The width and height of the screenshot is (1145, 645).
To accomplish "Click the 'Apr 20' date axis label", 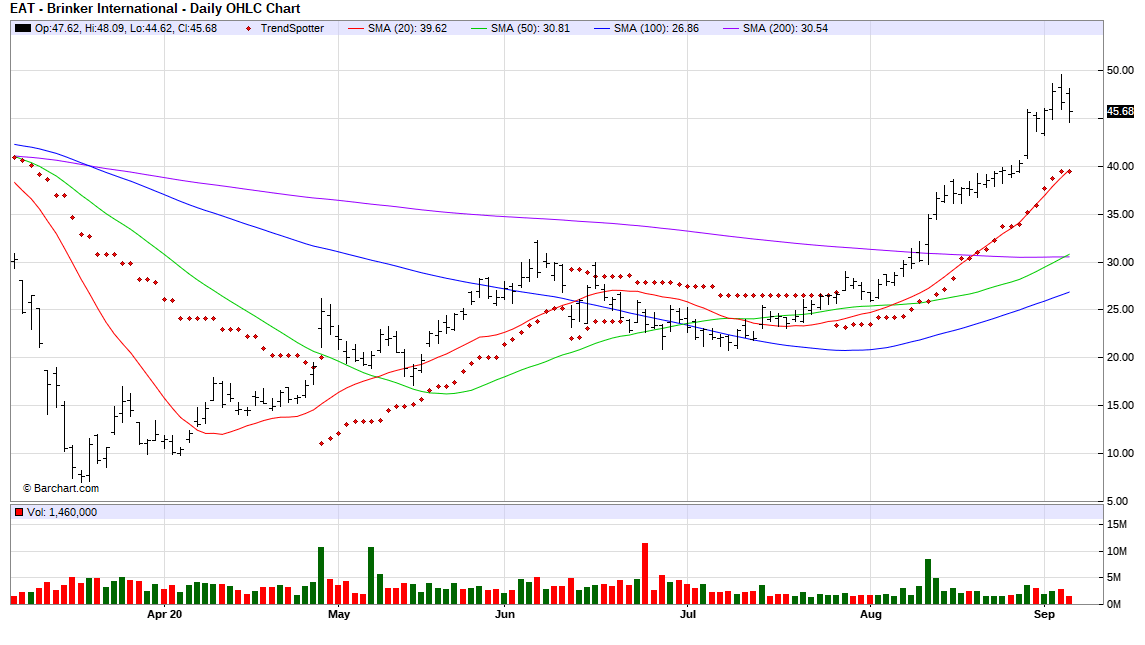I will [x=164, y=614].
